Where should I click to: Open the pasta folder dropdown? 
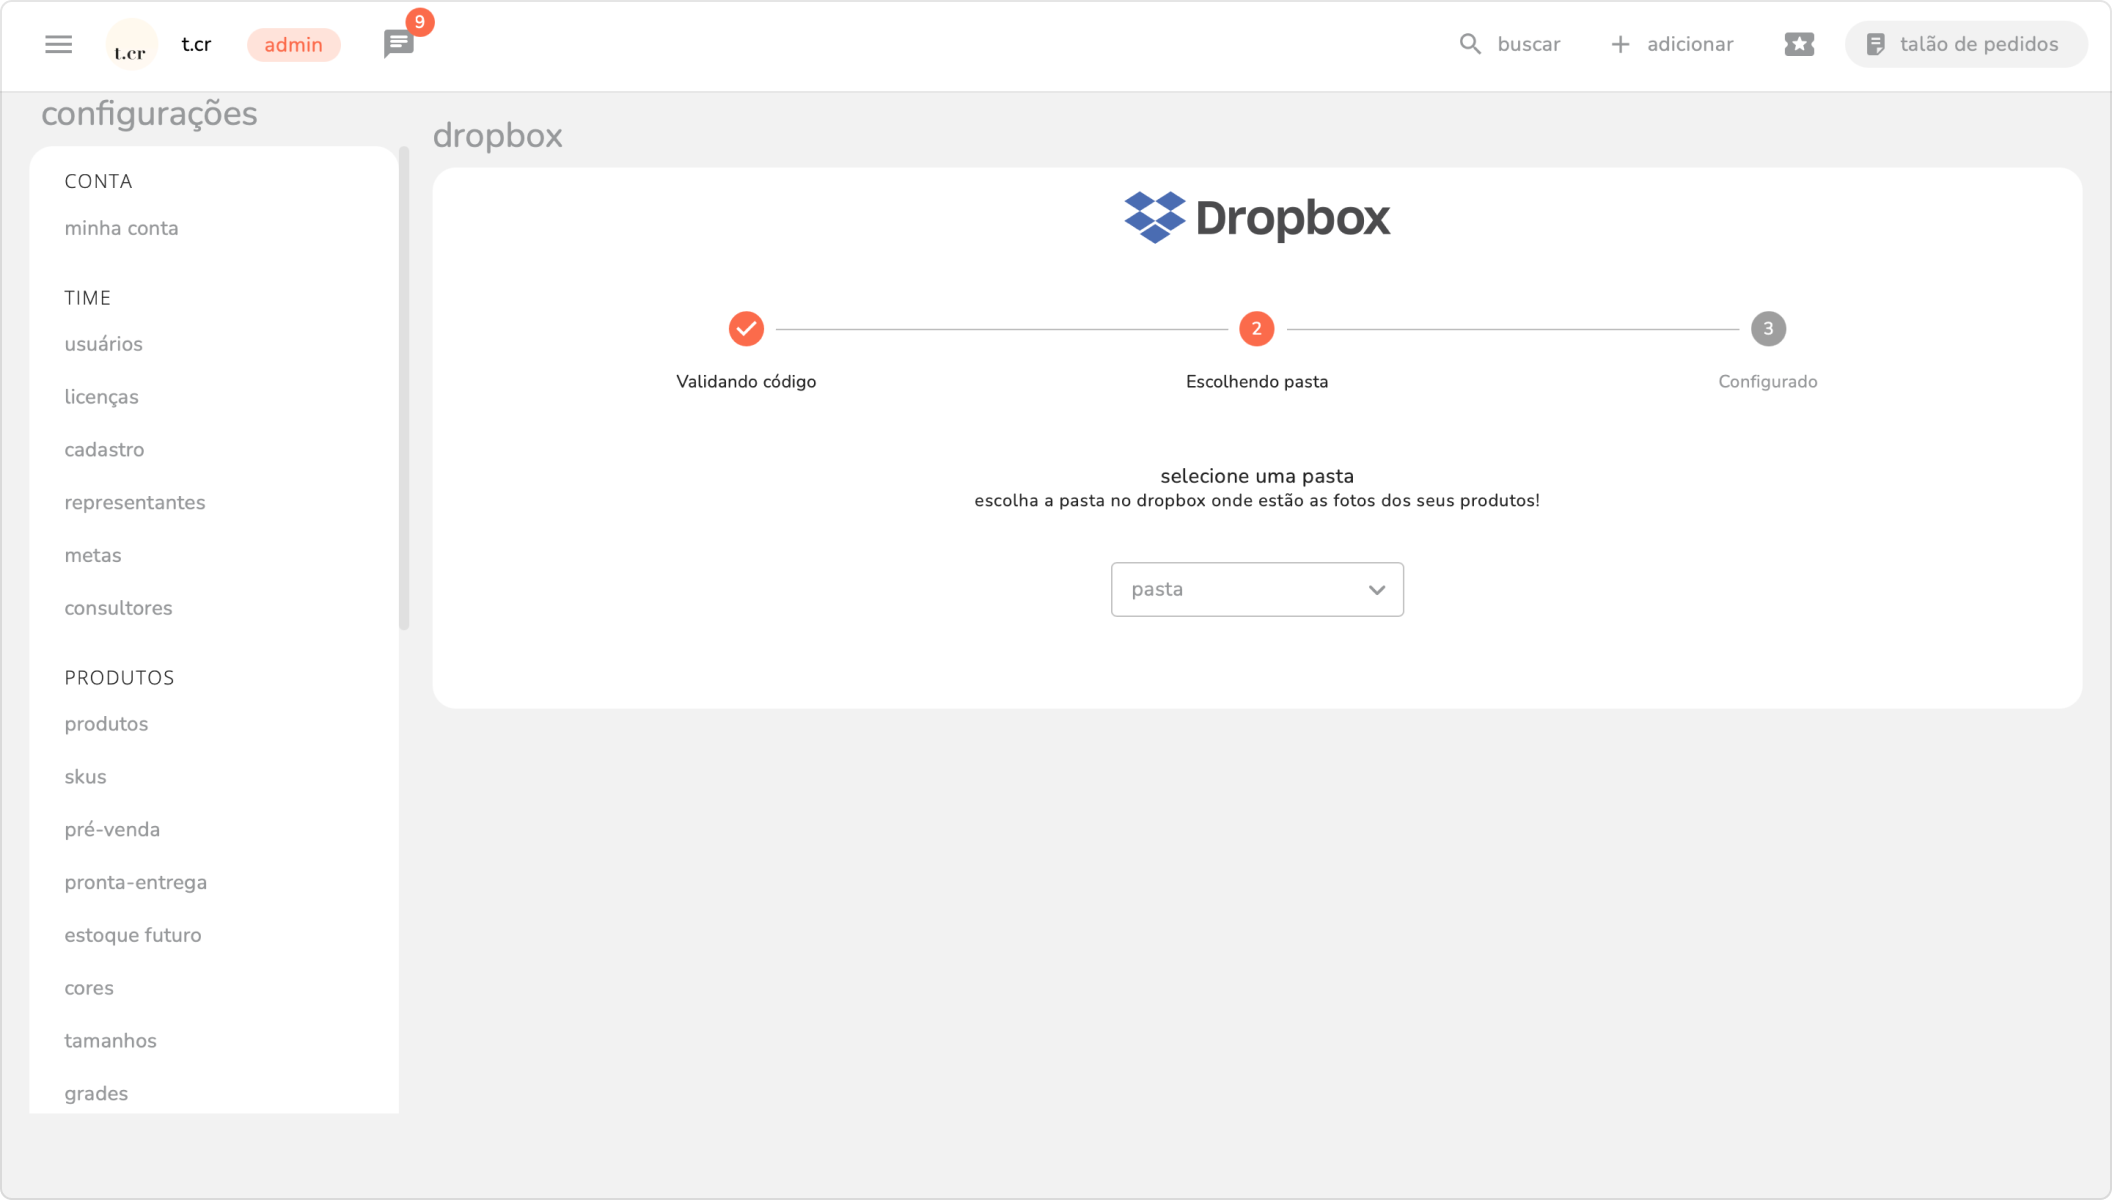pos(1240,589)
